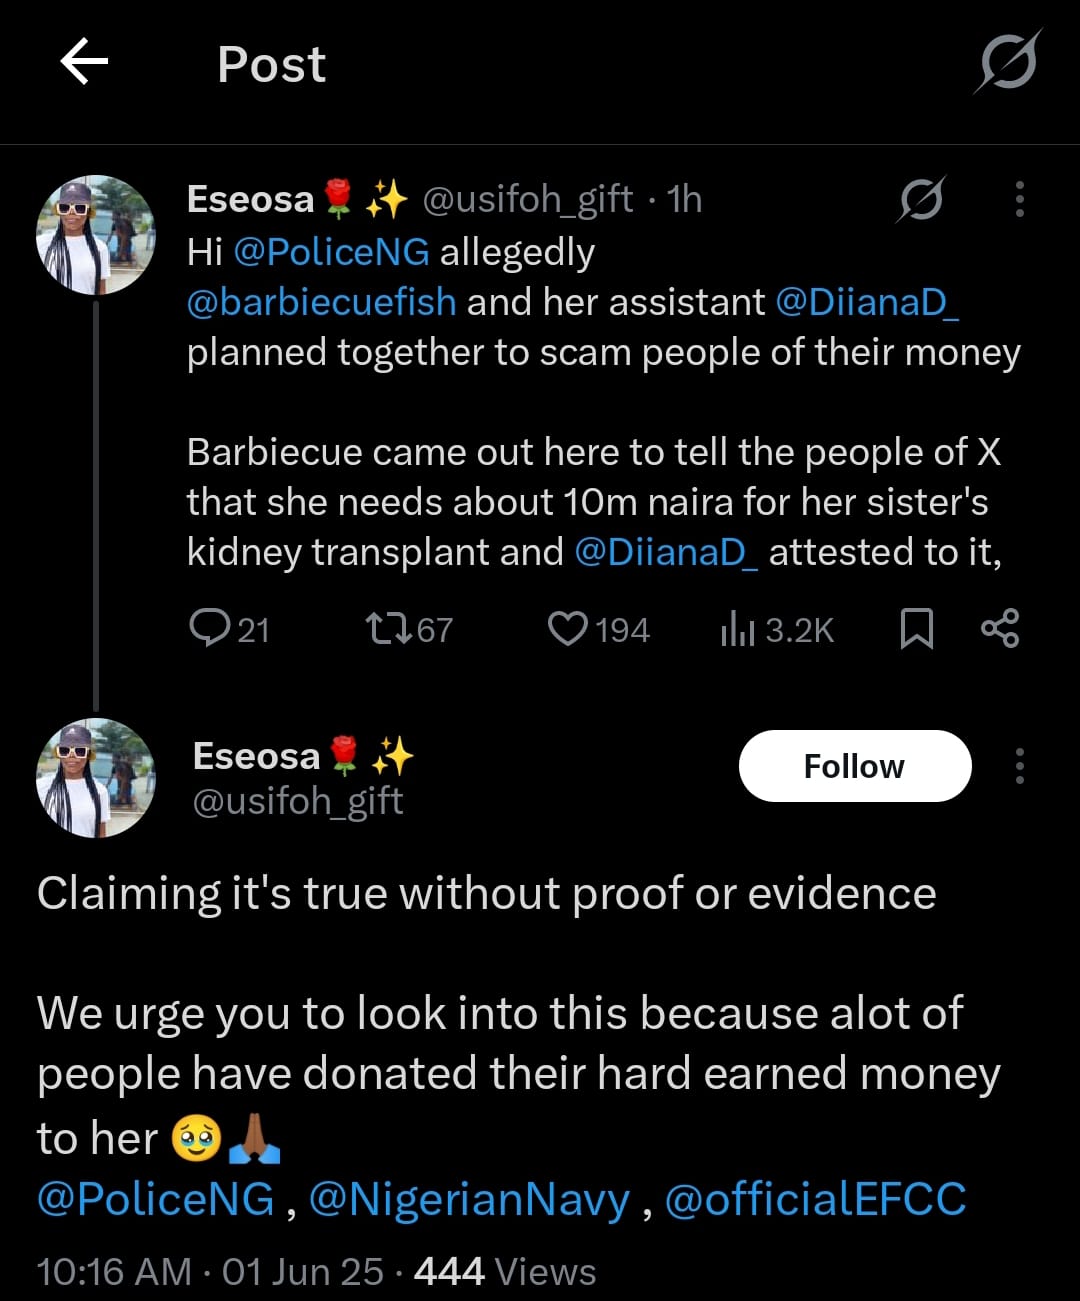Follow Eseosa @usifoh_gift
1080x1301 pixels.
tap(854, 766)
